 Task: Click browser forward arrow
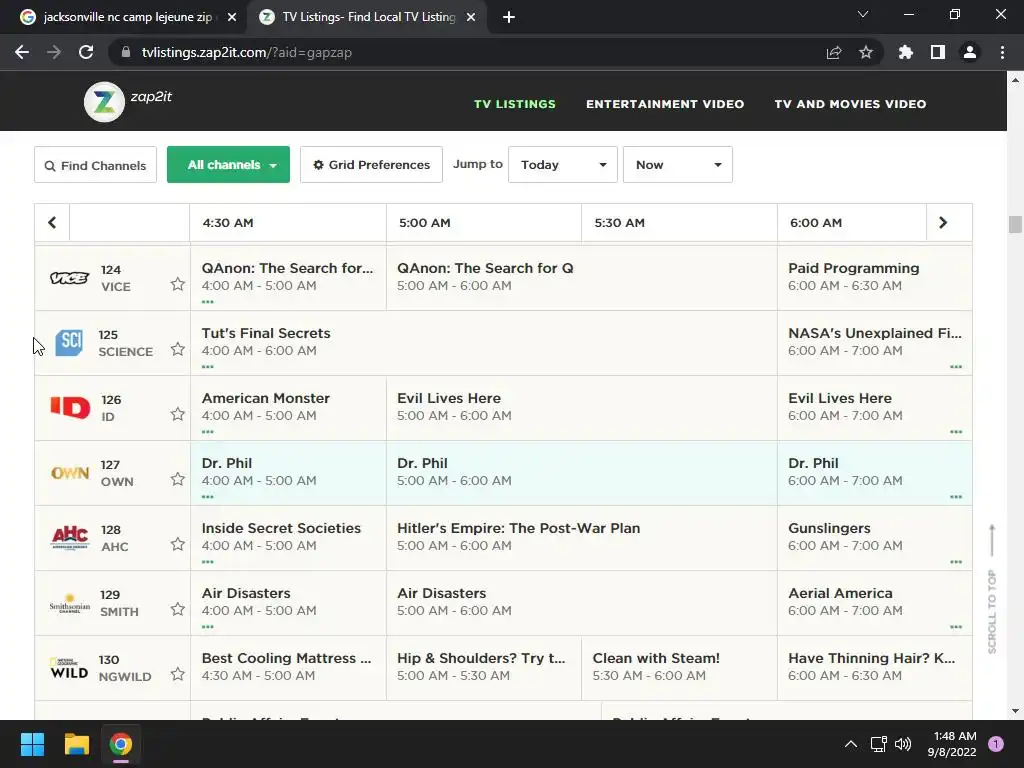pyautogui.click(x=54, y=52)
